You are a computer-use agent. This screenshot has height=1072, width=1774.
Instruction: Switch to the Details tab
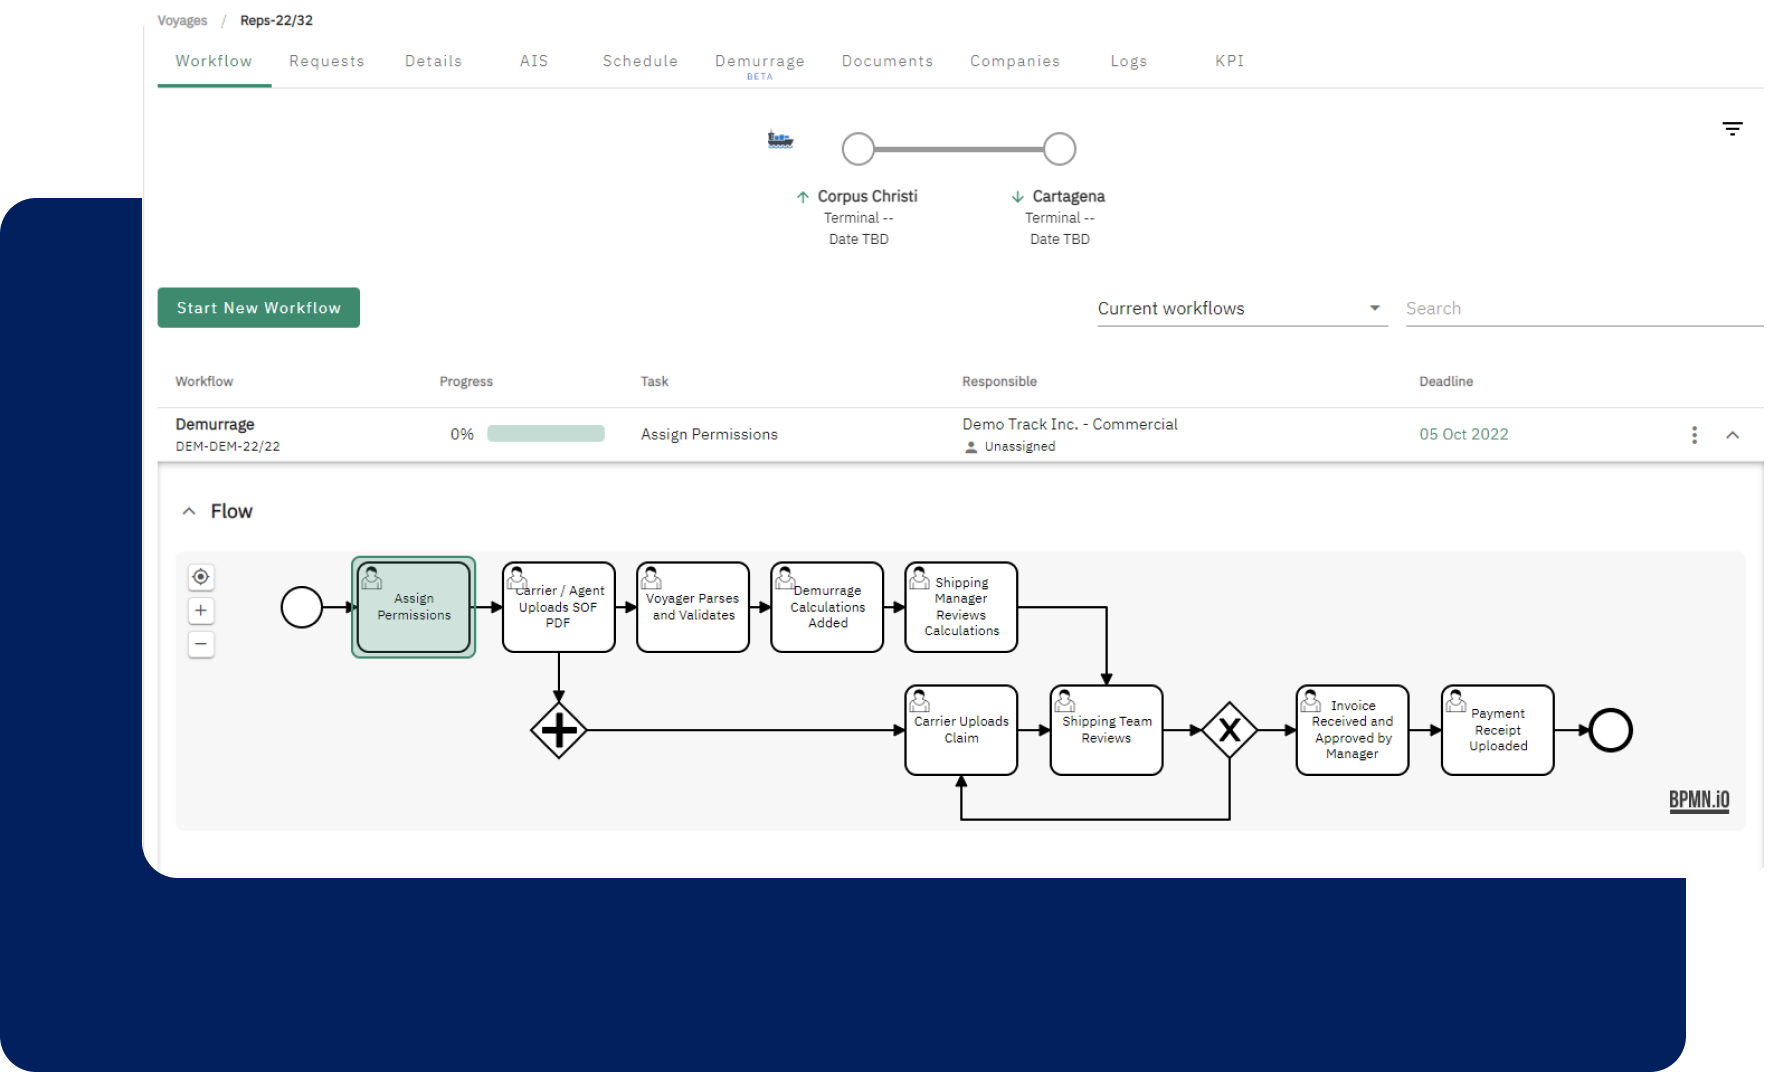coord(433,61)
